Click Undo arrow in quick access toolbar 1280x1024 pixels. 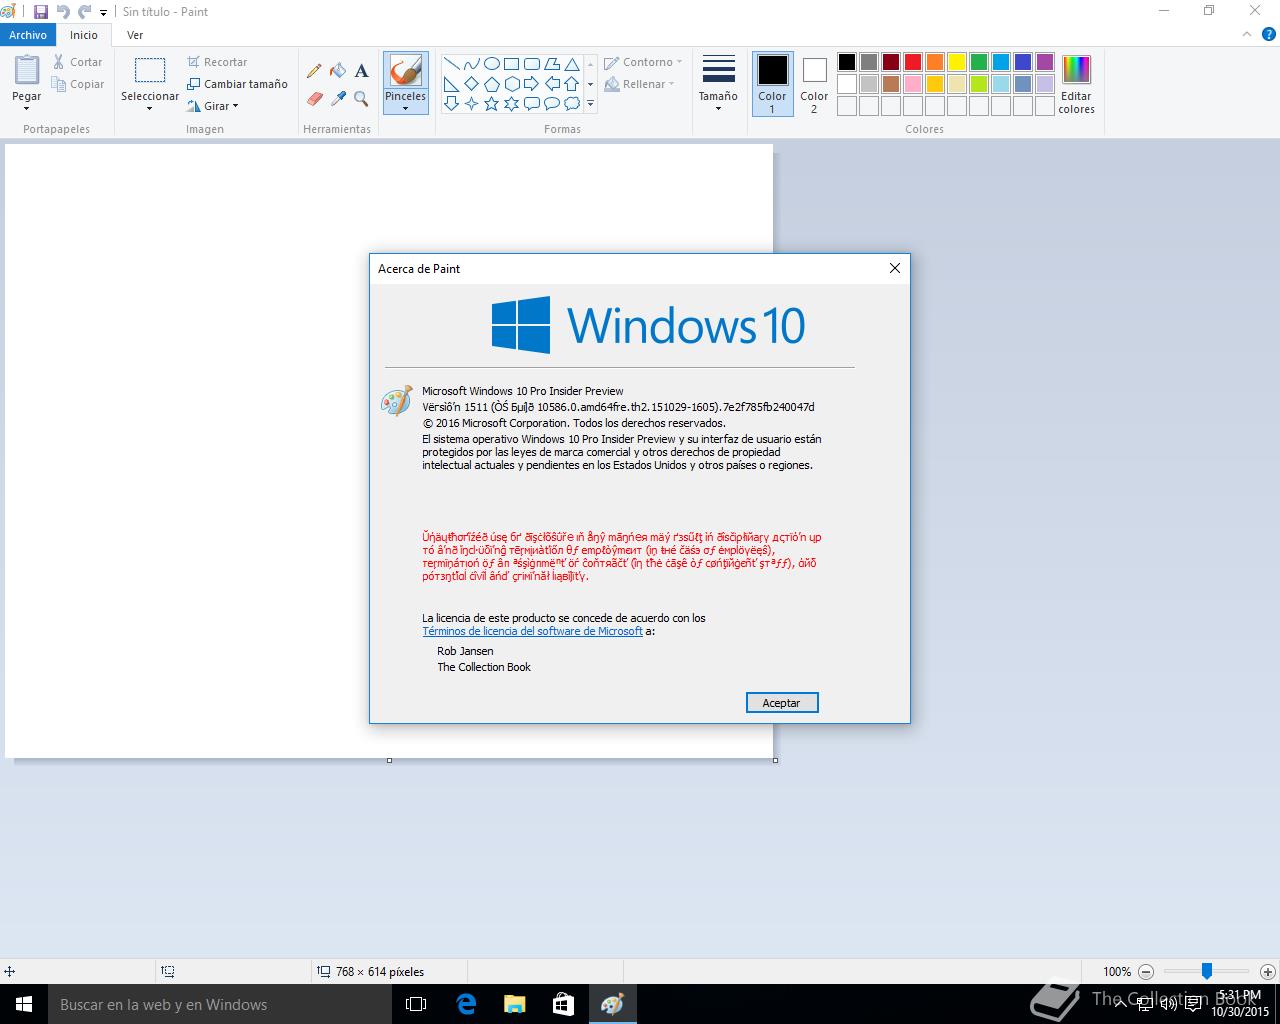coord(63,12)
